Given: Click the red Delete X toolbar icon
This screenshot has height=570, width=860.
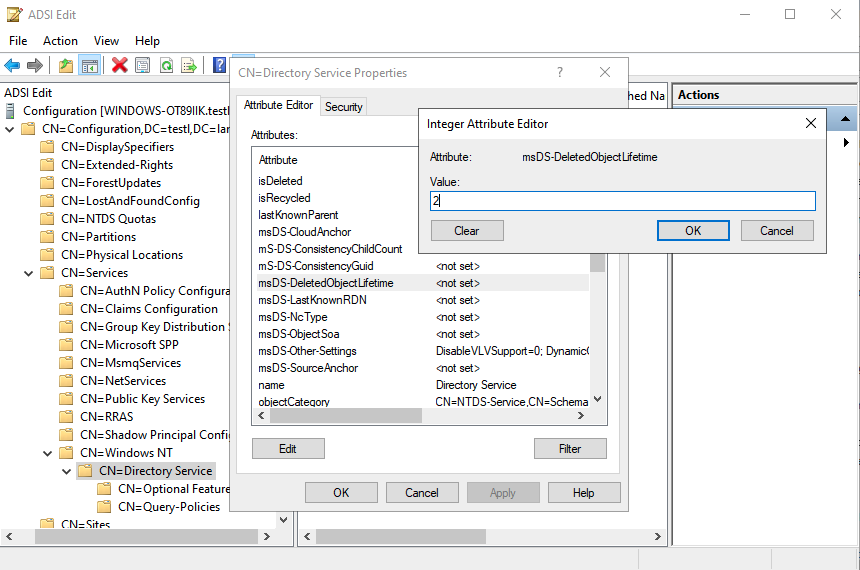Looking at the screenshot, I should point(119,66).
